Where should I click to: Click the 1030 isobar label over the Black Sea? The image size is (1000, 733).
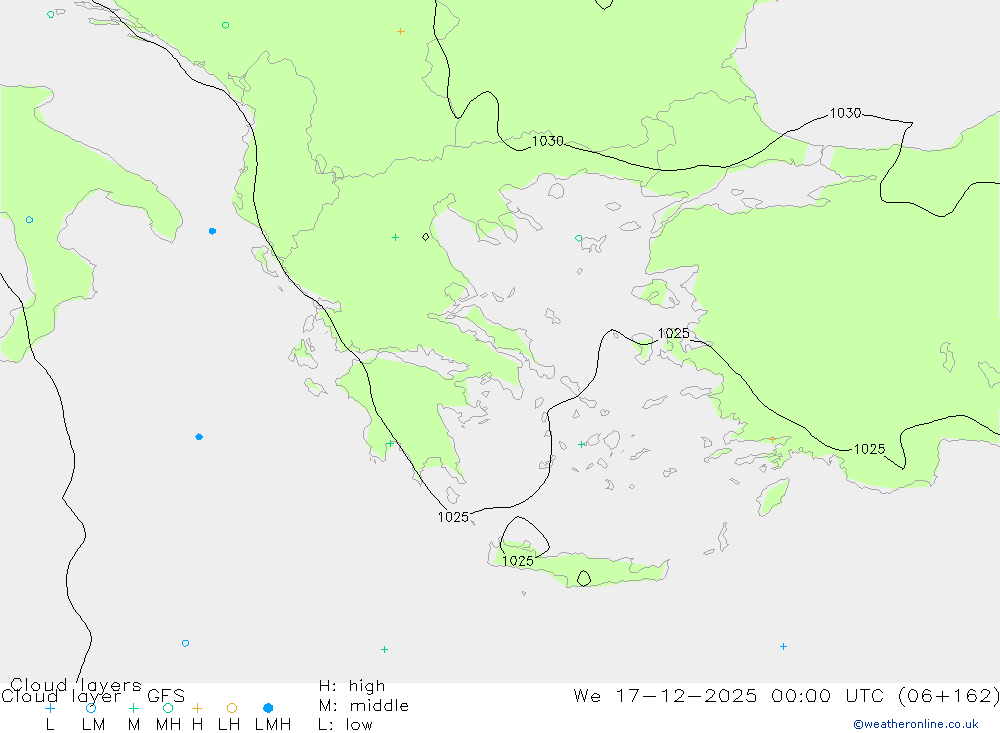[x=845, y=113]
